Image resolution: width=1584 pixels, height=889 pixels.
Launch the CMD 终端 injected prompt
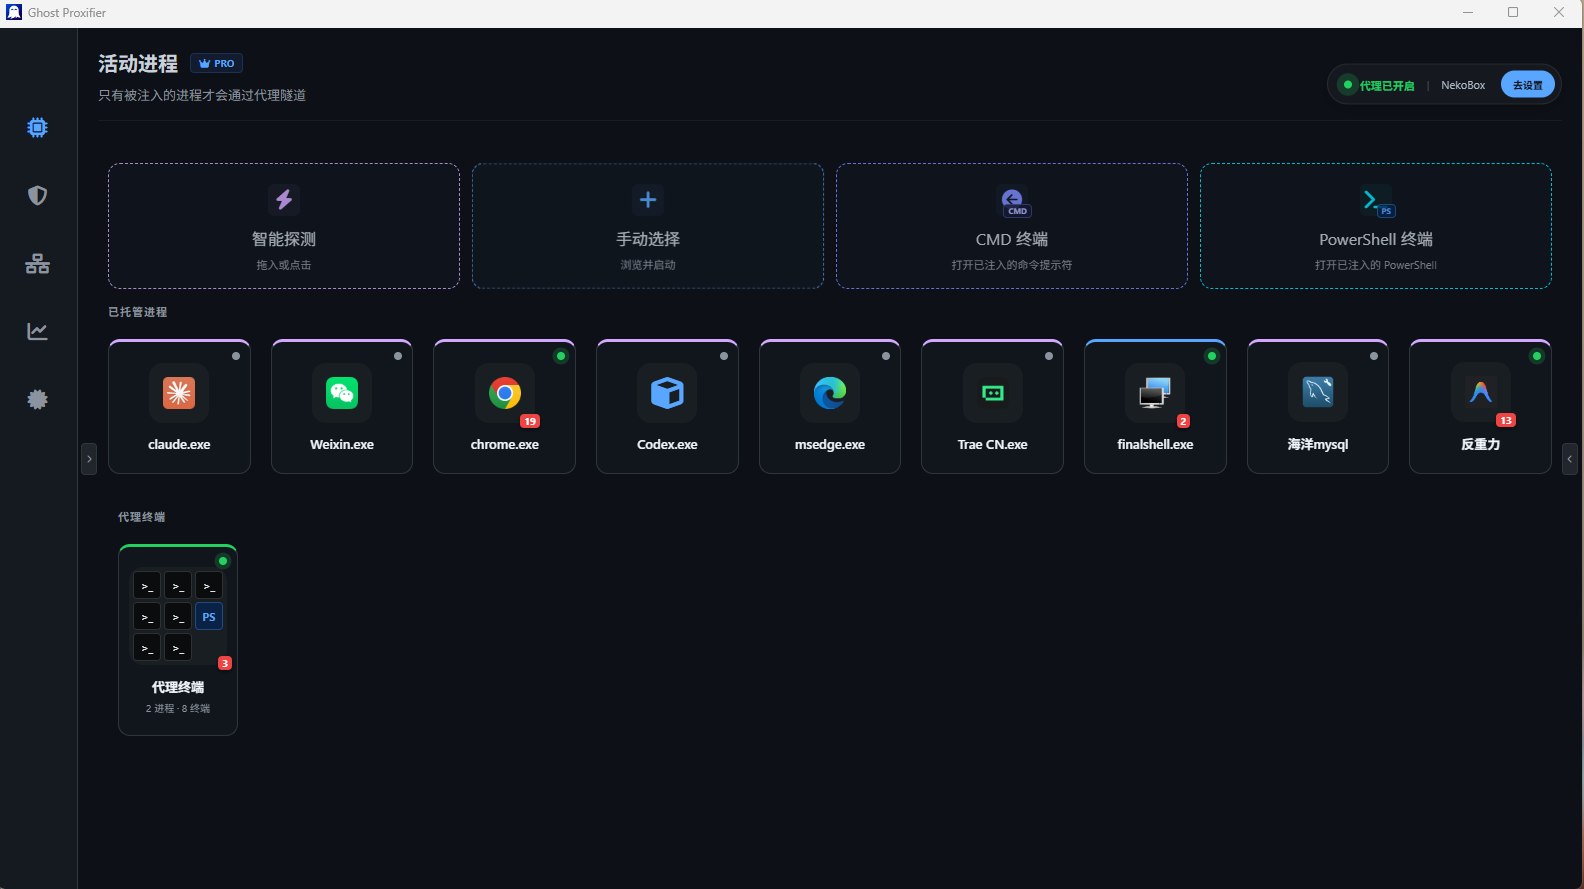1012,226
